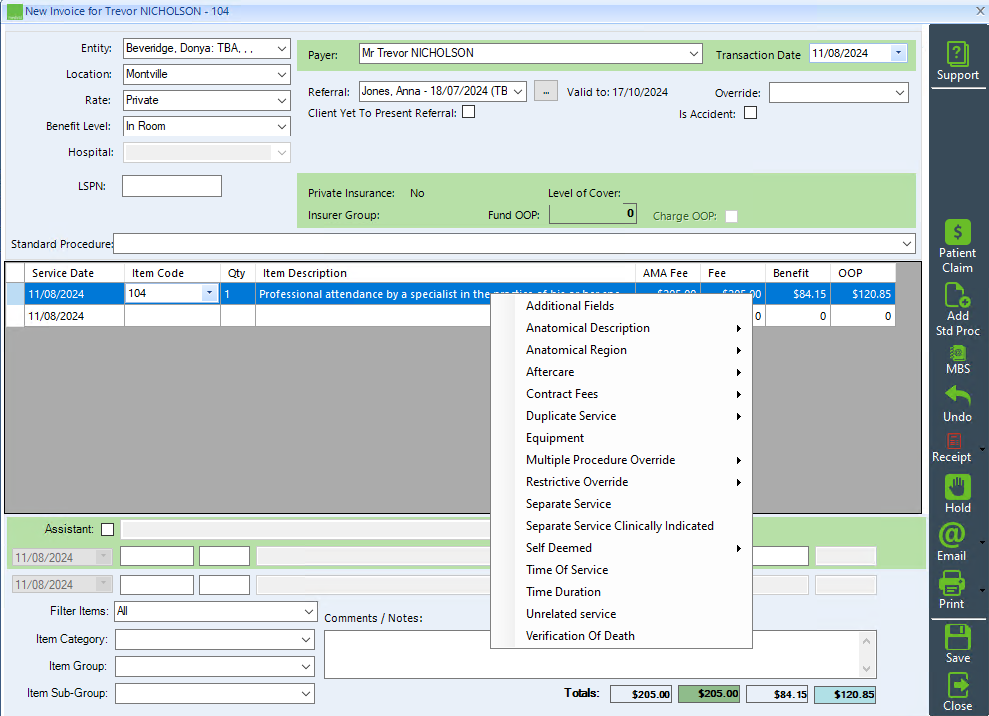Click the Benefit cell showing $84.15
Image resolution: width=989 pixels, height=716 pixels.
coord(798,294)
